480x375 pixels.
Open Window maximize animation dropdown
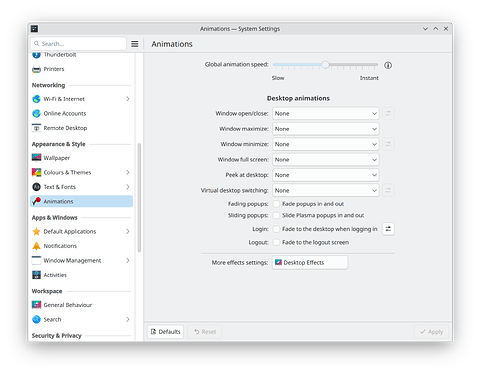pyautogui.click(x=326, y=129)
